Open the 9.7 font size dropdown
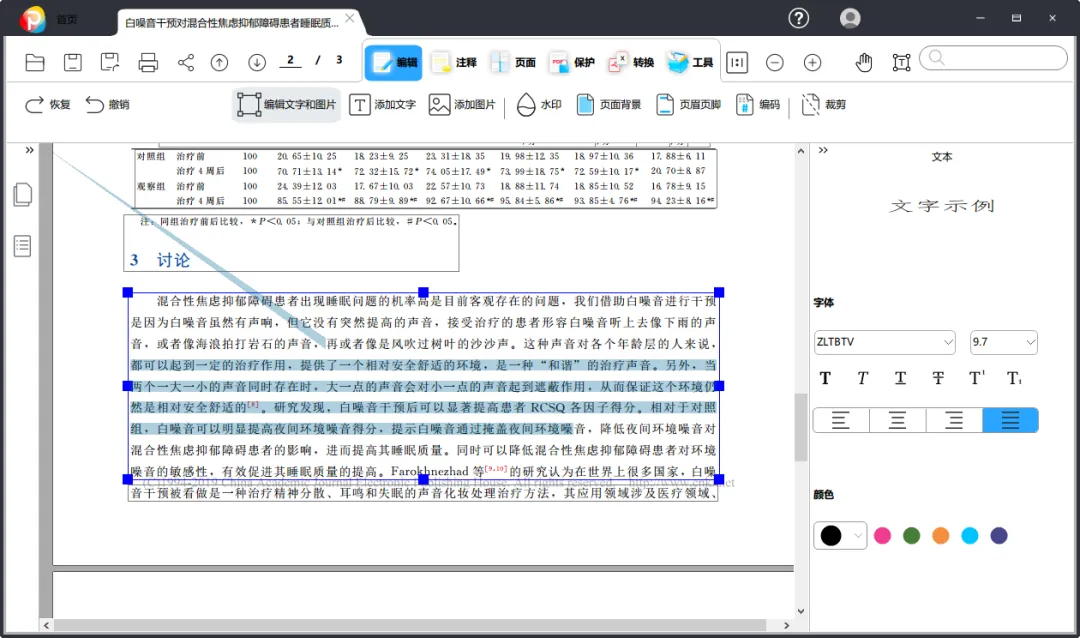This screenshot has width=1080, height=638. (1004, 342)
